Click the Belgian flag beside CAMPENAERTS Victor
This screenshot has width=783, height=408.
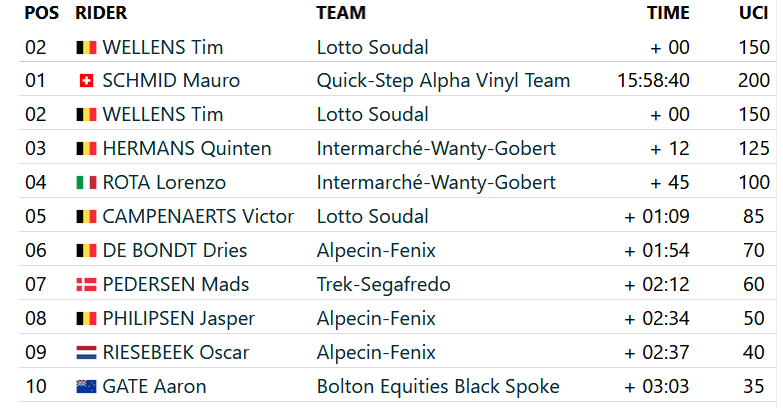pyautogui.click(x=86, y=217)
